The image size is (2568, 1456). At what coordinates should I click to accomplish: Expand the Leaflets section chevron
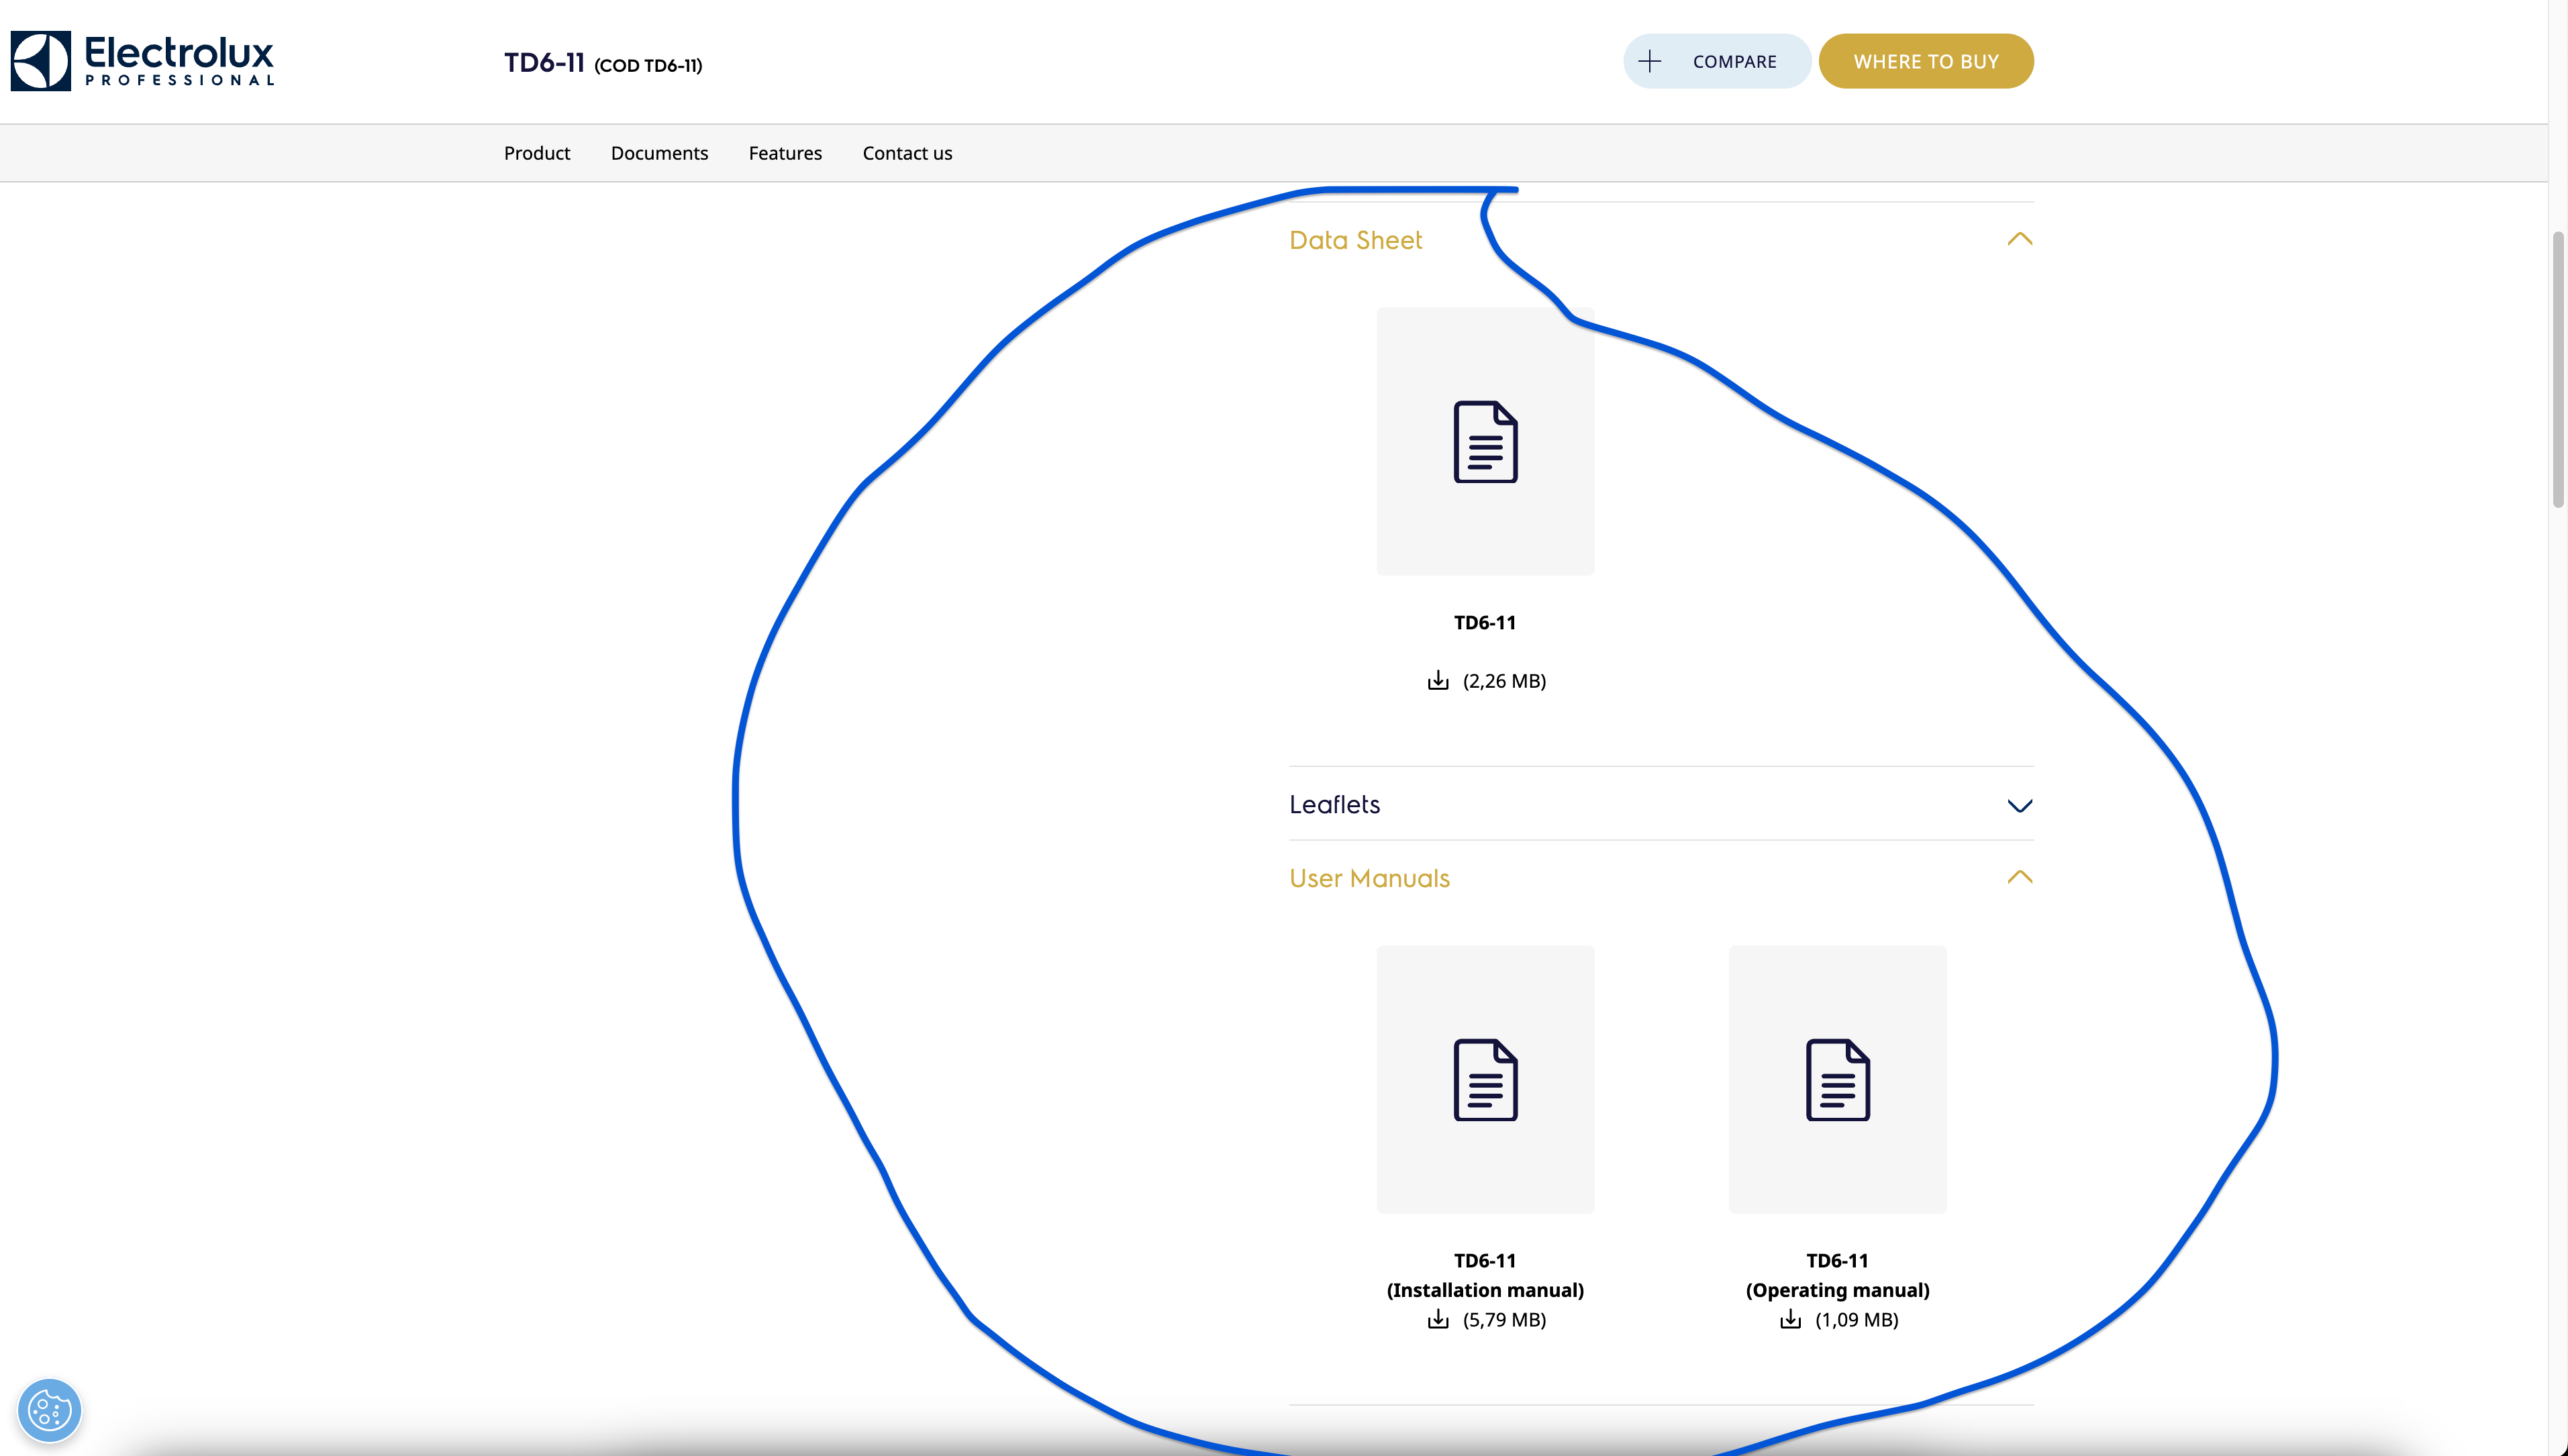tap(2019, 805)
